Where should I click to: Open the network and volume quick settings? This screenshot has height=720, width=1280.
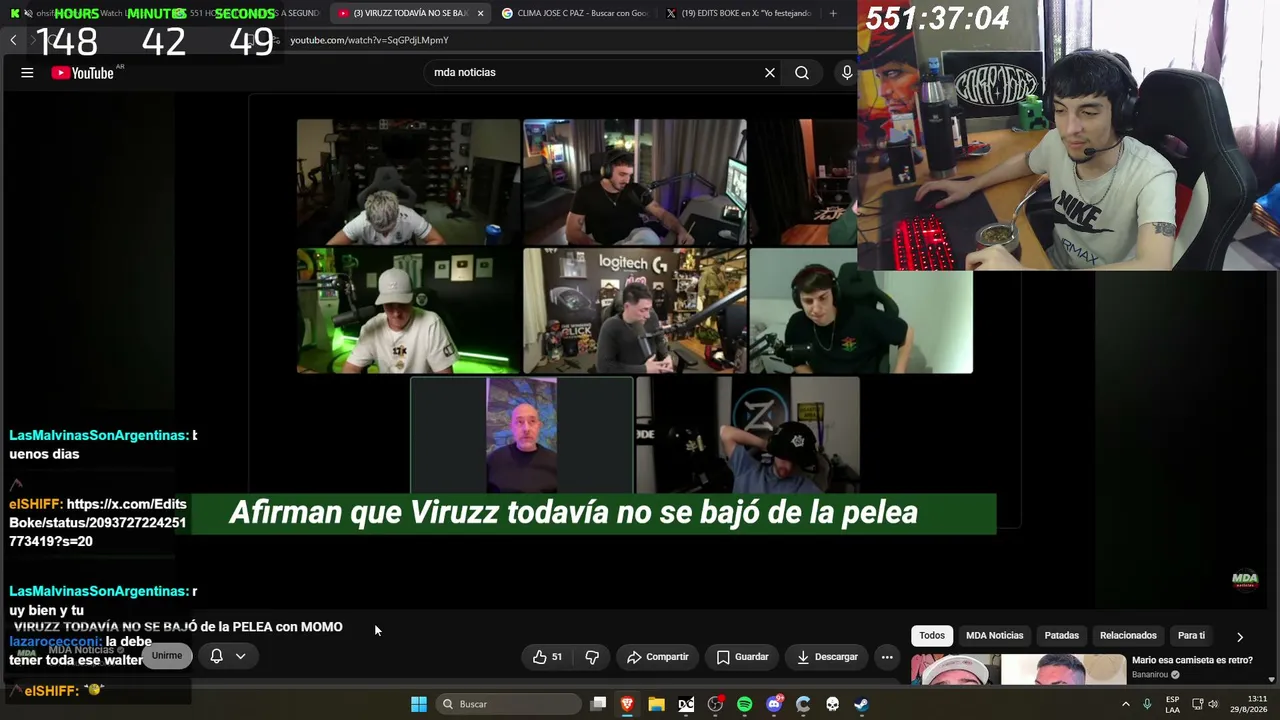(1206, 704)
